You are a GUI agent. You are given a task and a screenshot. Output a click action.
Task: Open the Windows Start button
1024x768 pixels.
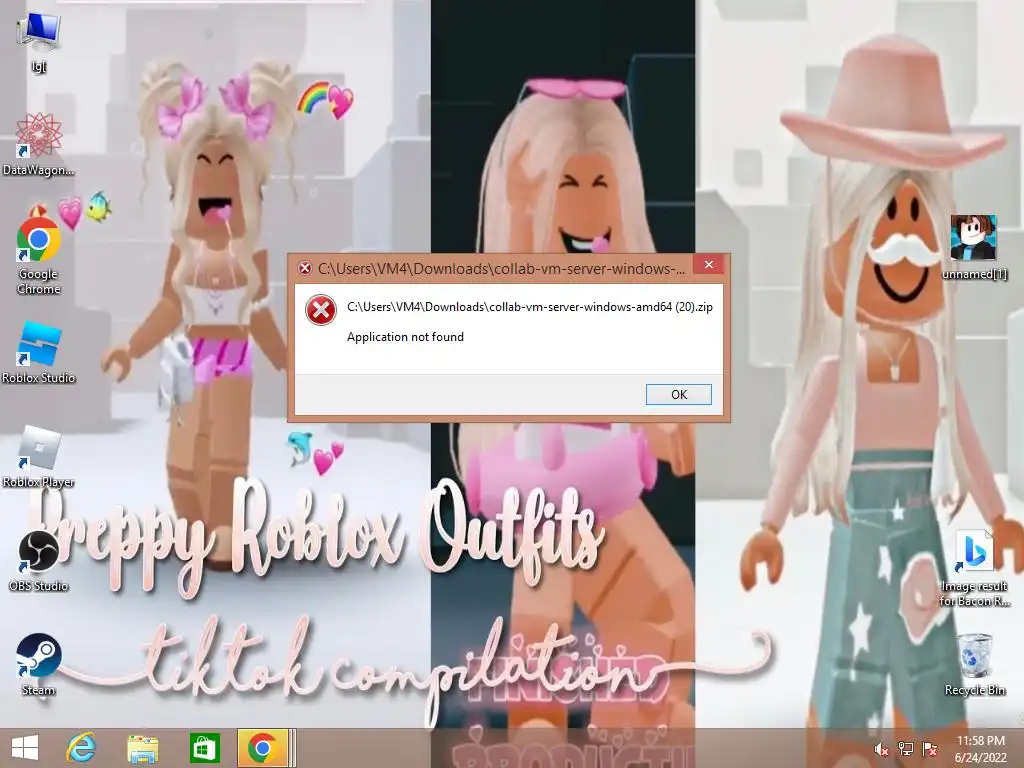(x=25, y=748)
